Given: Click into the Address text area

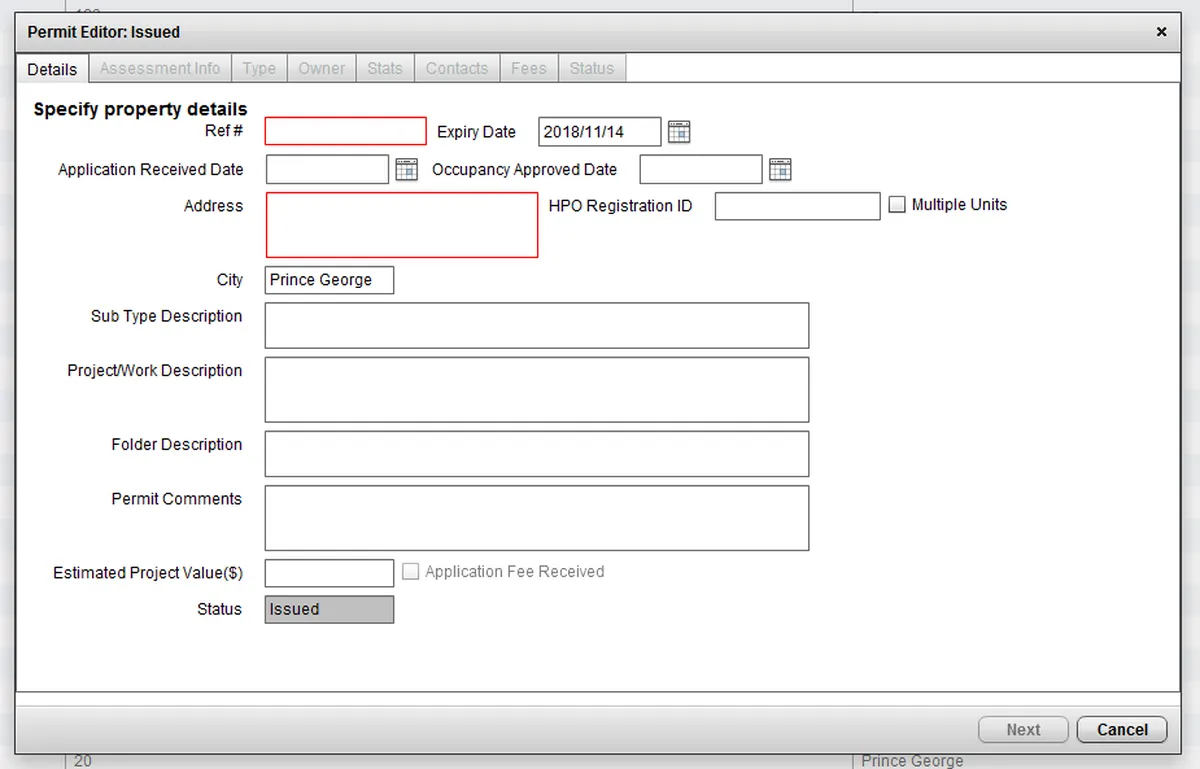Looking at the screenshot, I should tap(402, 225).
